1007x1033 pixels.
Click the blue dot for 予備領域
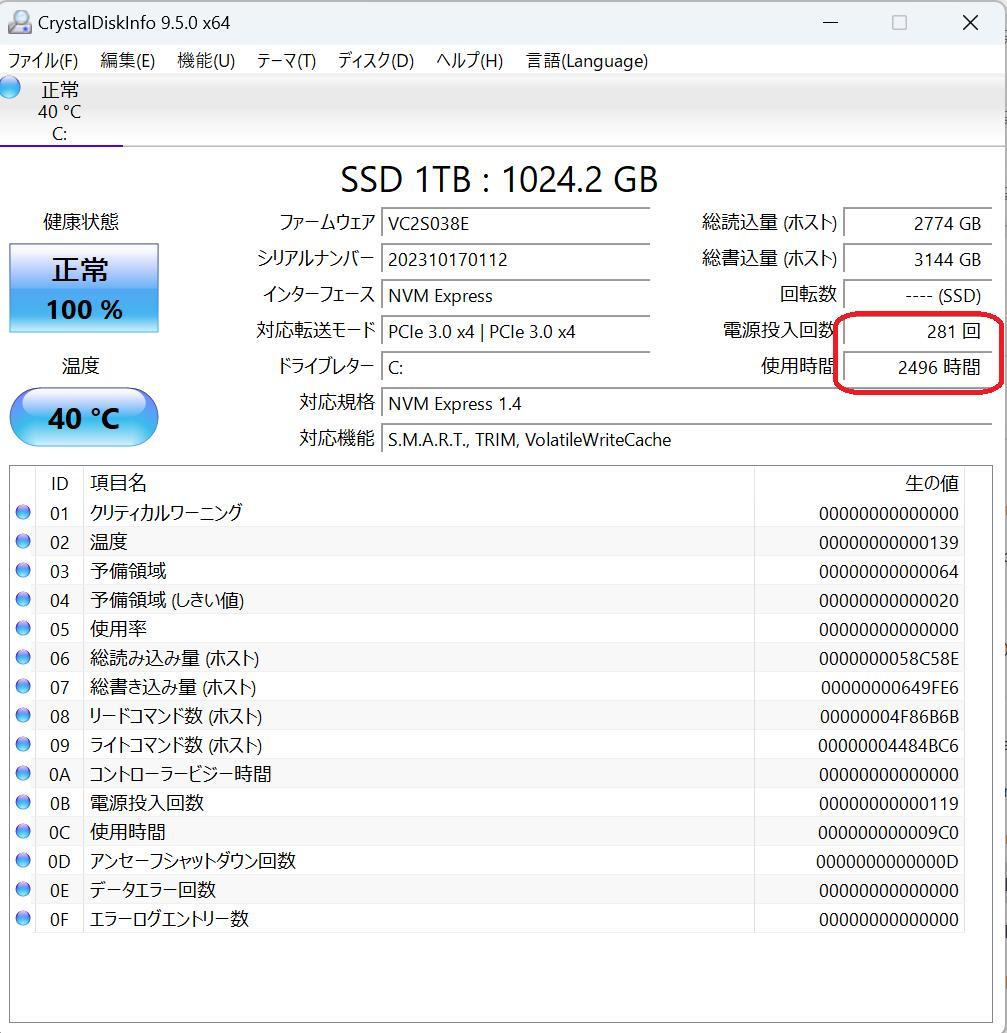click(23, 571)
